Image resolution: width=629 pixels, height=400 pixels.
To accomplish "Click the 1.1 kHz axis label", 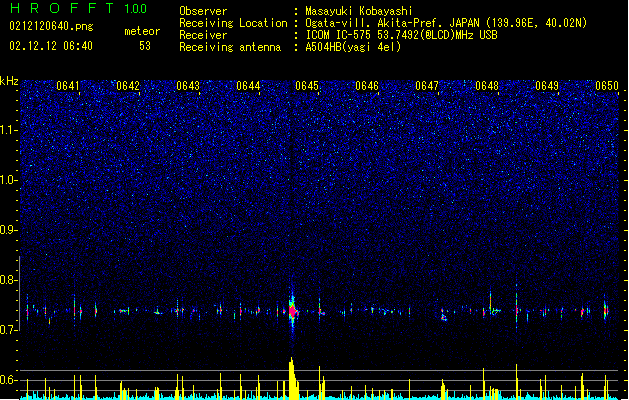I will [x=9, y=130].
